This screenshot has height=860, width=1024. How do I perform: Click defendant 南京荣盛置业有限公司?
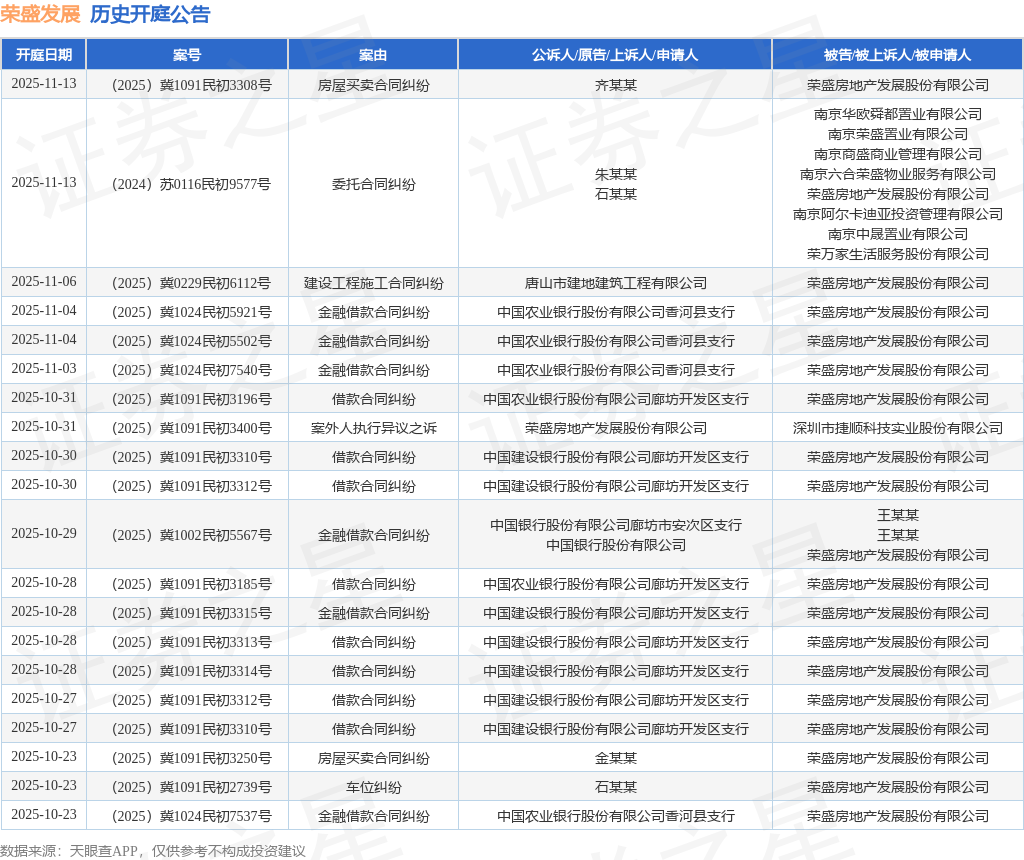(897, 134)
